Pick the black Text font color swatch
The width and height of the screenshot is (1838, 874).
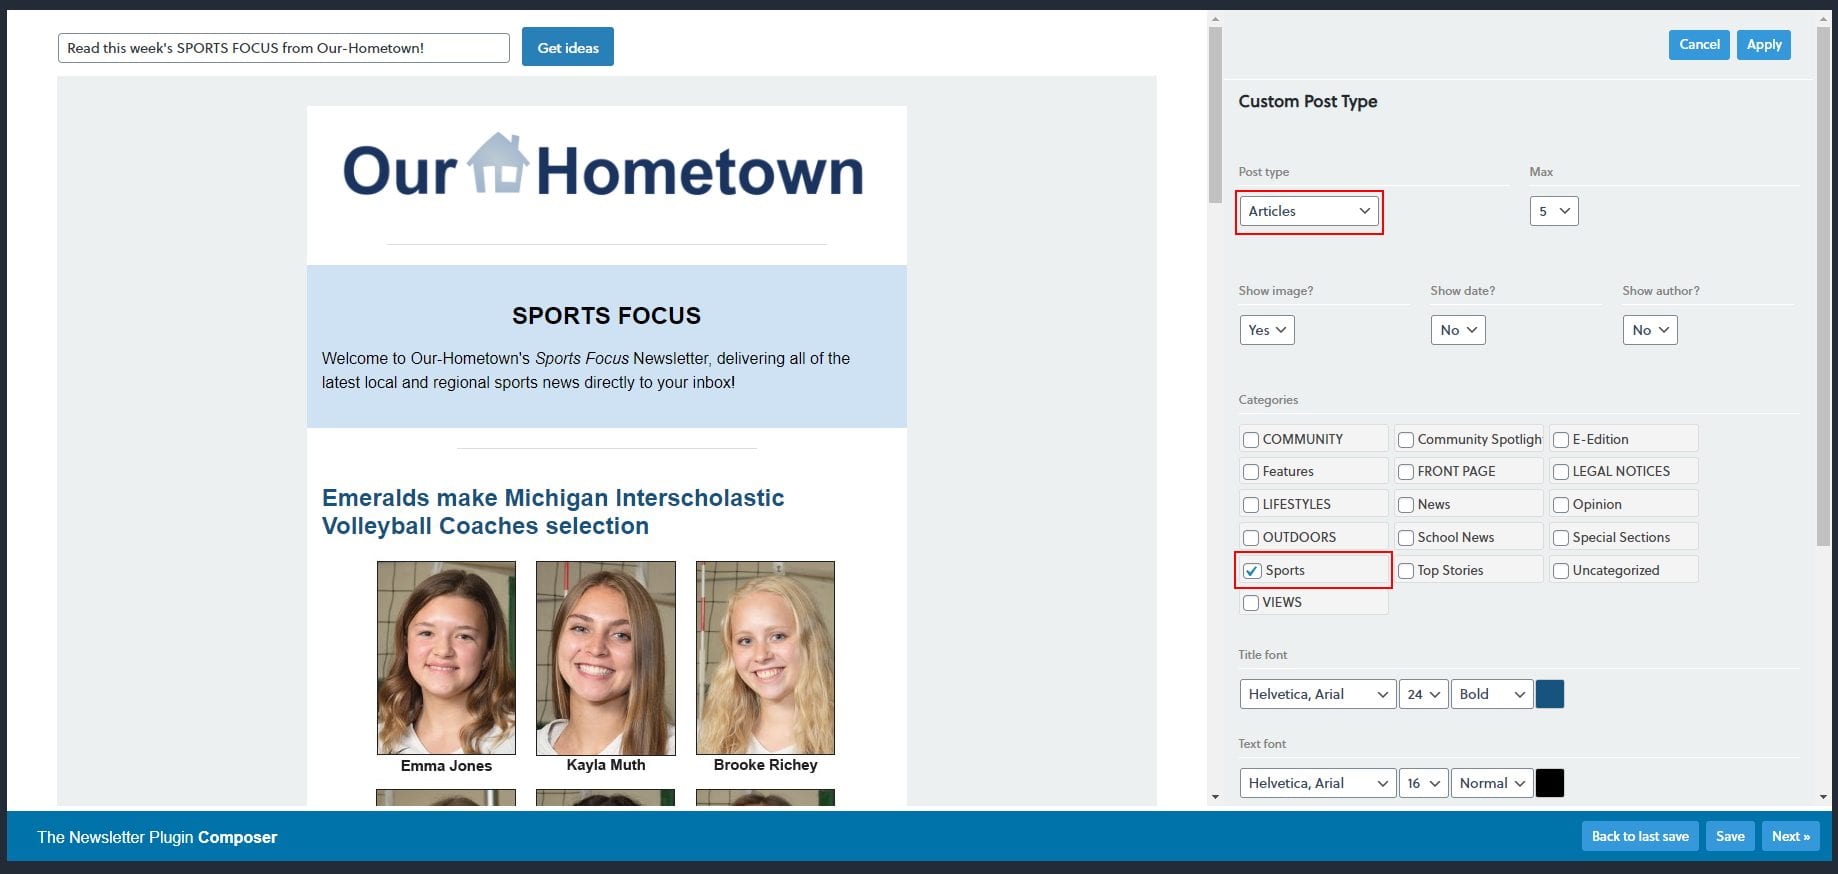[1549, 783]
